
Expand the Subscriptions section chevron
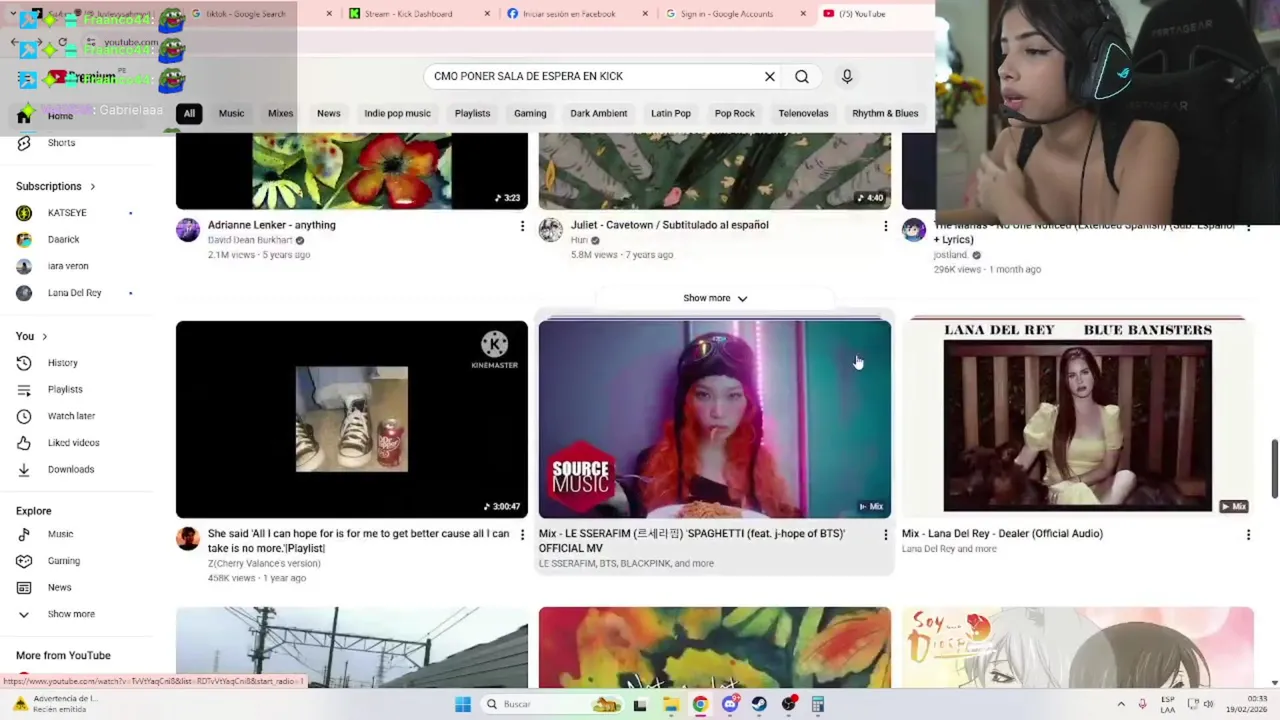(x=93, y=187)
